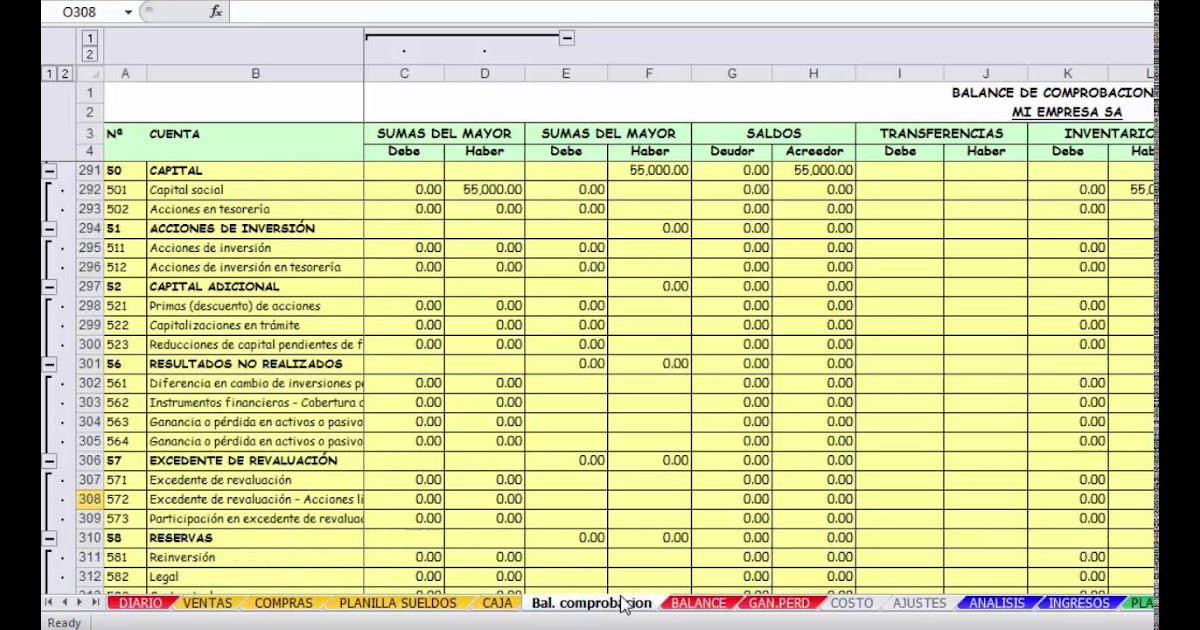Select row 3 header

pos(90,133)
